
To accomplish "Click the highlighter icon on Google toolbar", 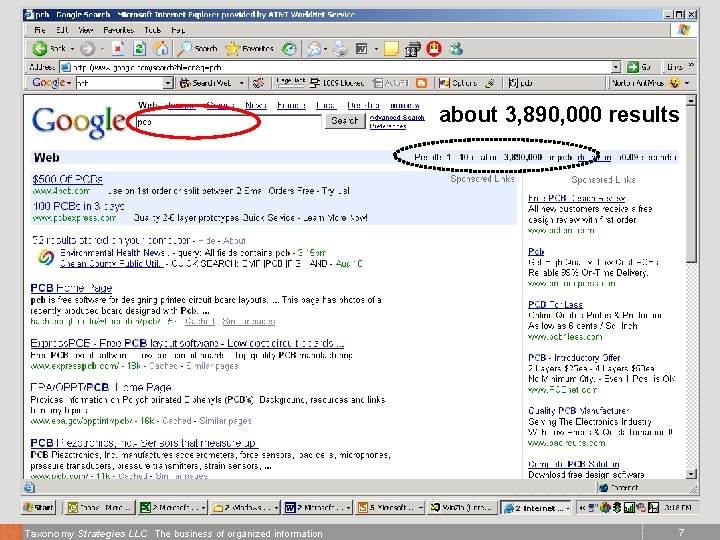I will click(490, 83).
